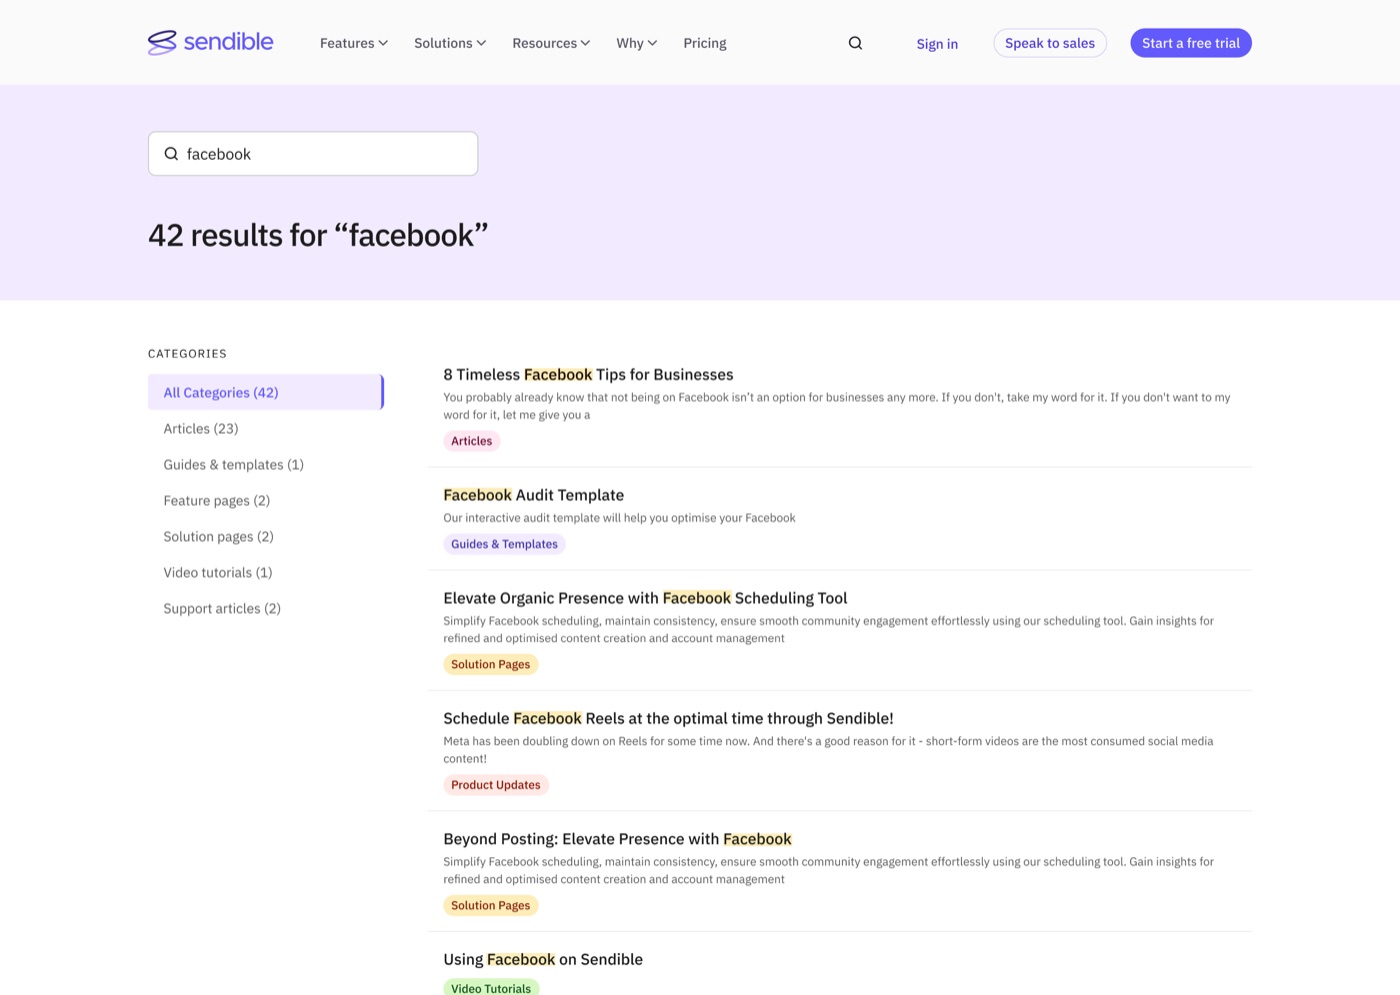
Task: Expand the Why dropdown menu
Action: coord(637,43)
